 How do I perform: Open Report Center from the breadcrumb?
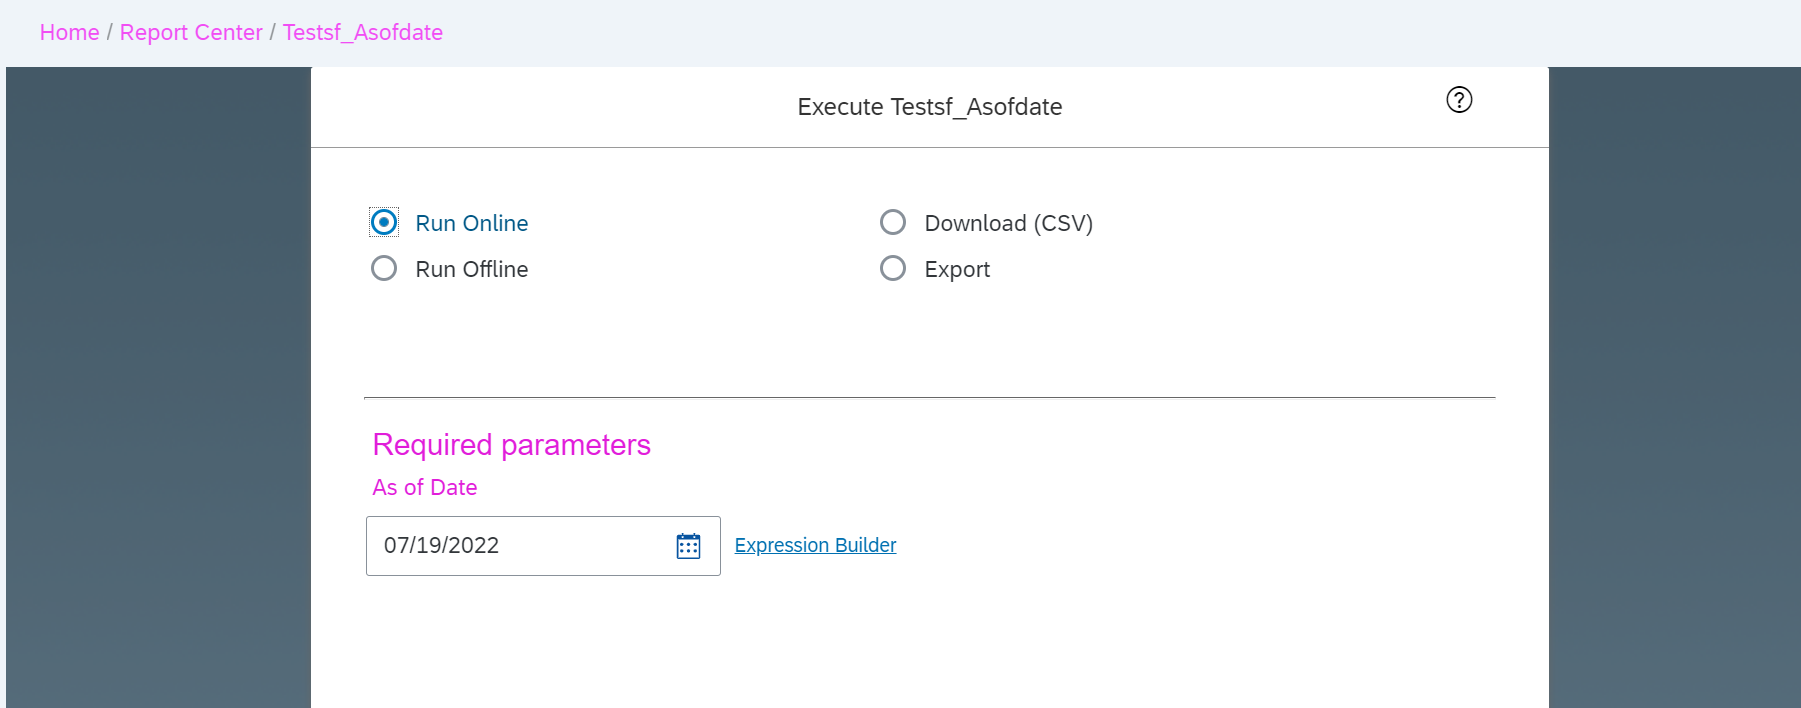[191, 32]
